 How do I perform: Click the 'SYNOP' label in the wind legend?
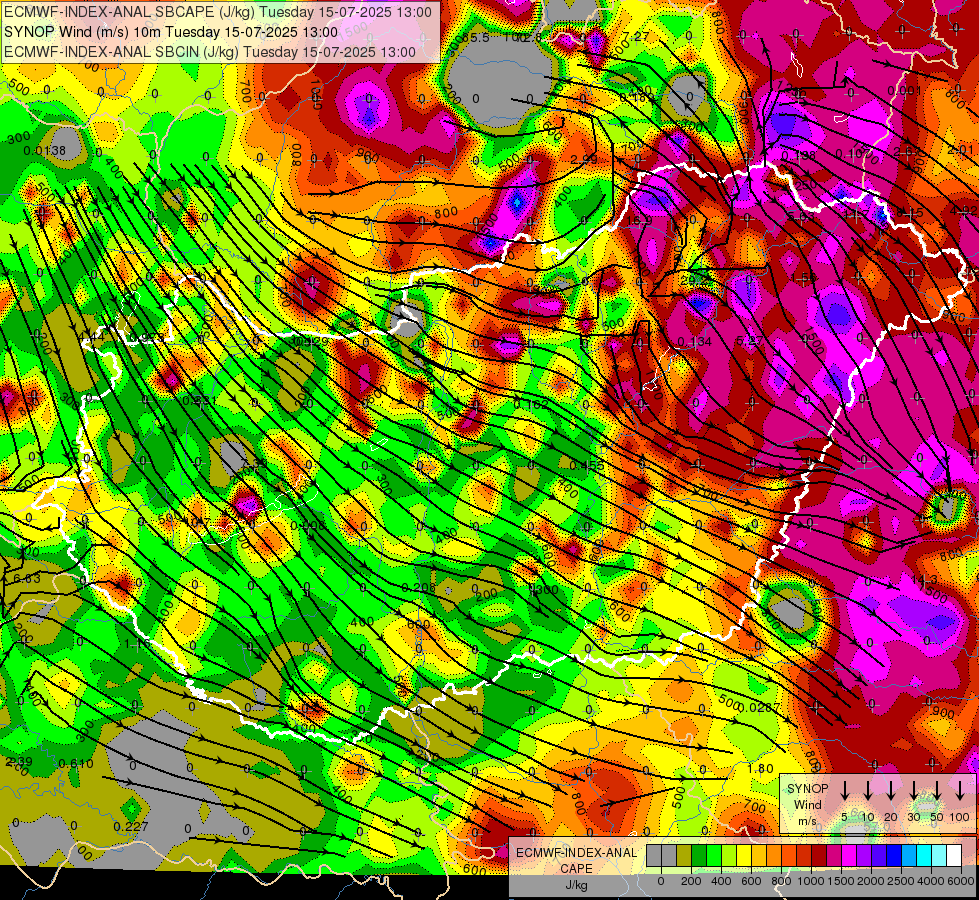(807, 789)
